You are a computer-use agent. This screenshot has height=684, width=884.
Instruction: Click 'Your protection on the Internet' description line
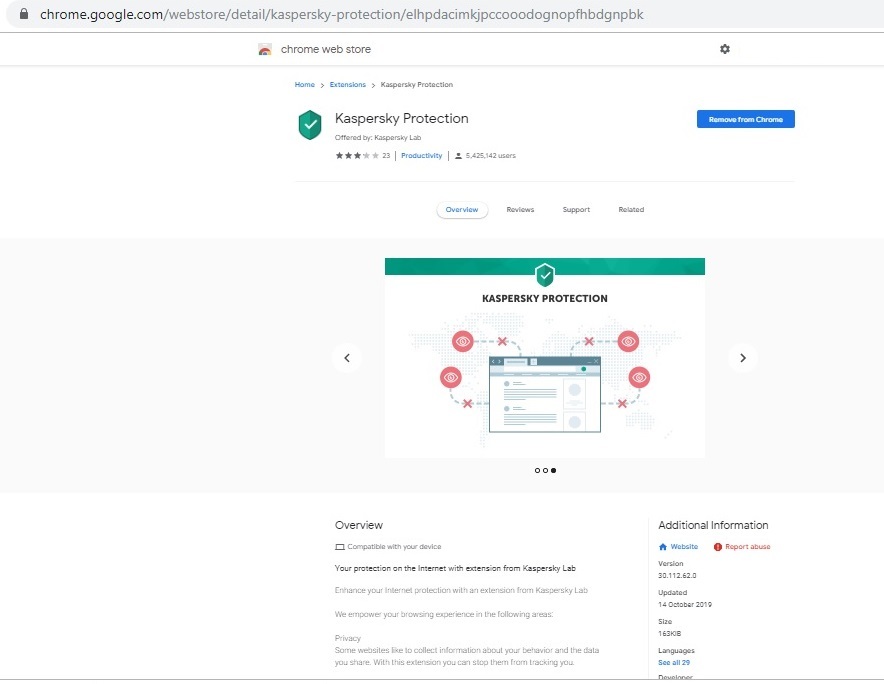pos(455,568)
